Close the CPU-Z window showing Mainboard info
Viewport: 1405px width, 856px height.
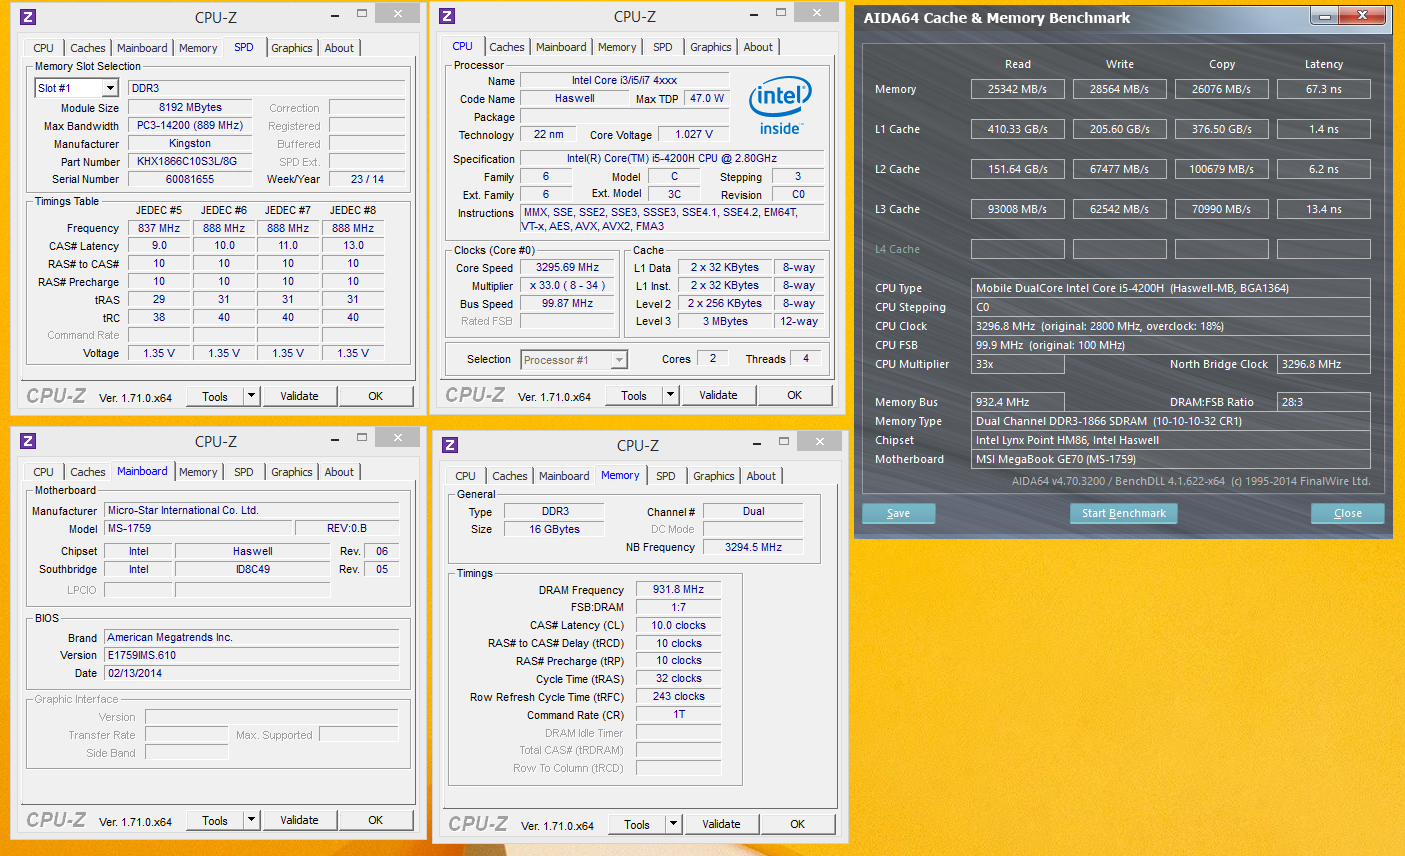coord(398,437)
